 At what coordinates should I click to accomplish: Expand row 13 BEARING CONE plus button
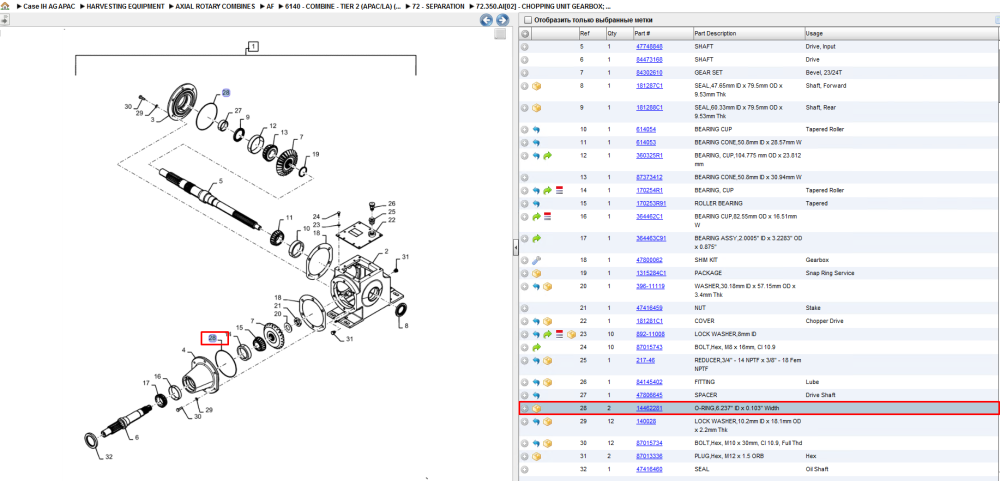point(525,177)
